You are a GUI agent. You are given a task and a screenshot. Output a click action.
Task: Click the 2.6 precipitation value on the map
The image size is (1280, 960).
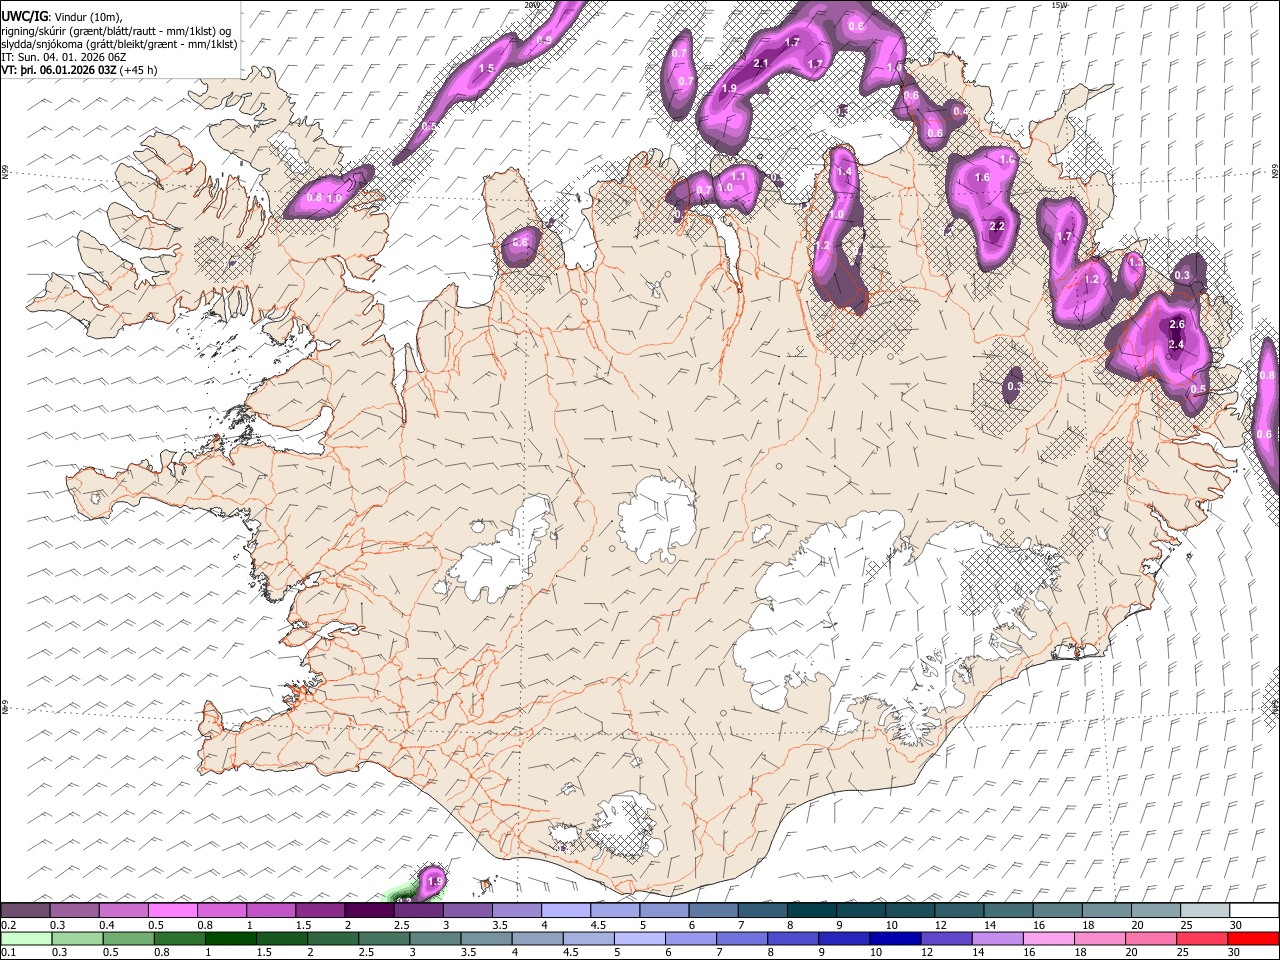pos(1177,324)
